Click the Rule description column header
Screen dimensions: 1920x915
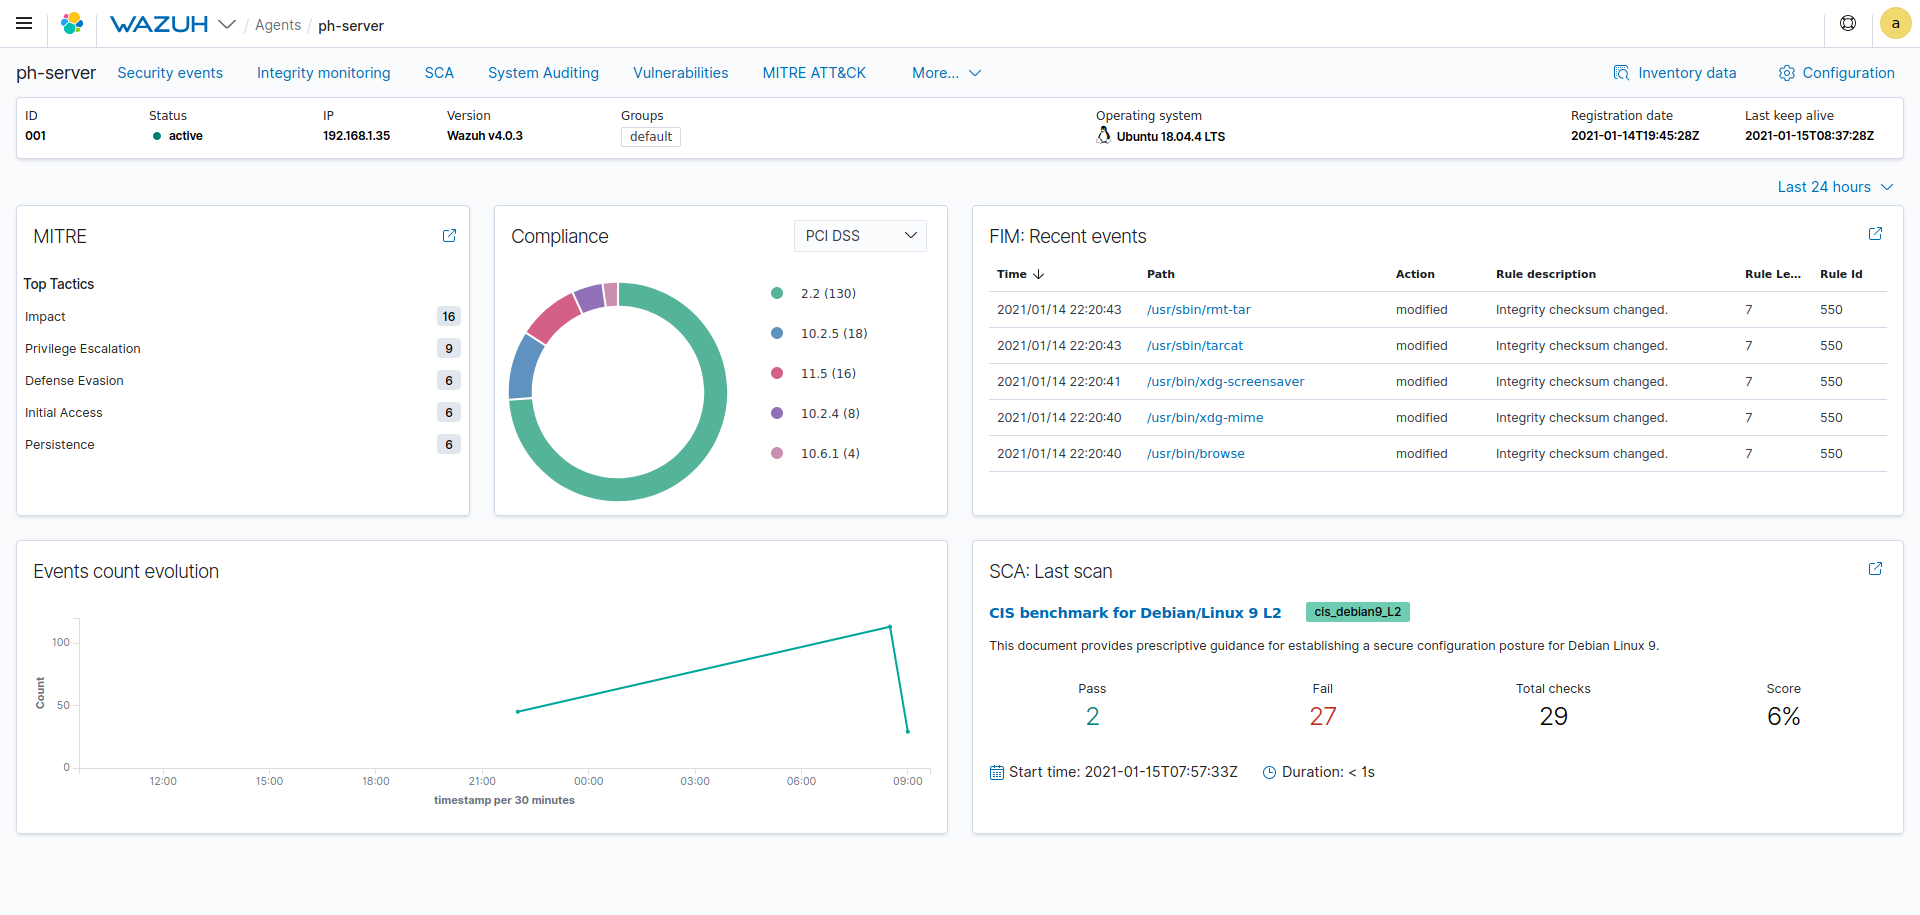[1546, 274]
